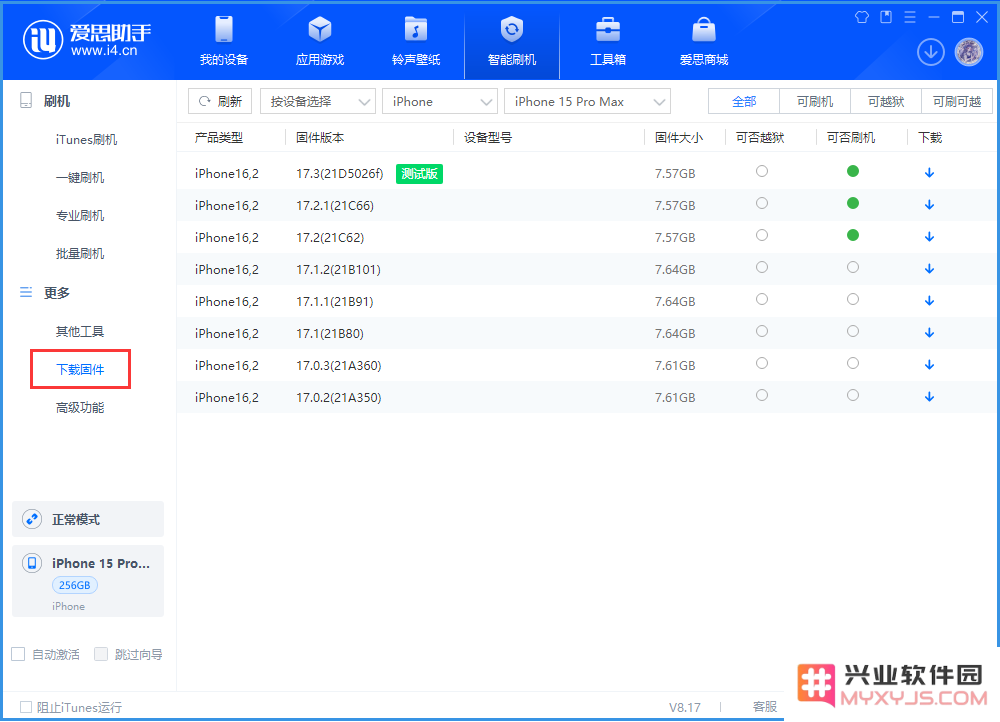Image resolution: width=1000 pixels, height=722 pixels.
Task: Download firmware 17.1.1(21B91) arrow
Action: pyautogui.click(x=929, y=301)
